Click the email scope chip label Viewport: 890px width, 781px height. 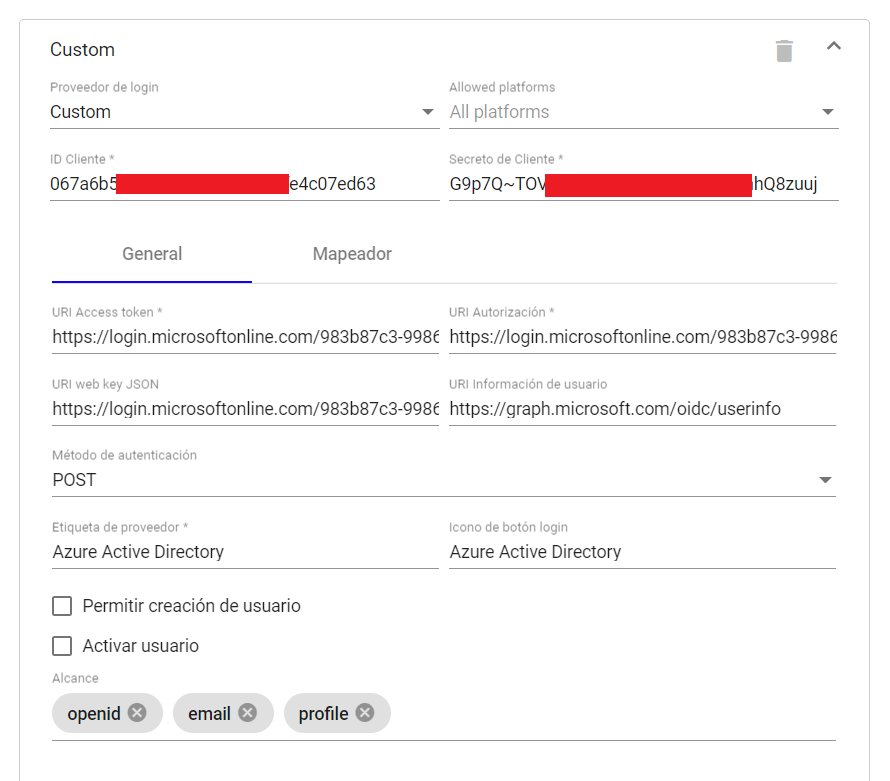[209, 713]
